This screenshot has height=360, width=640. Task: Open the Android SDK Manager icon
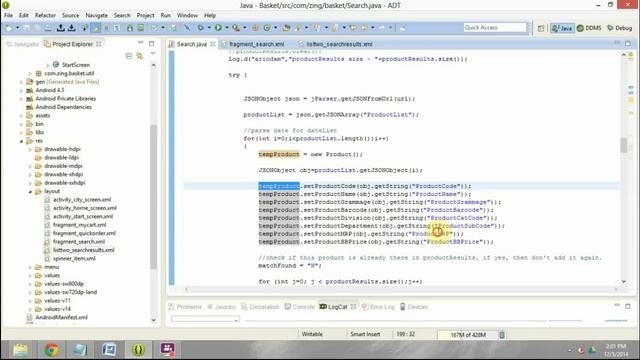click(x=130, y=28)
